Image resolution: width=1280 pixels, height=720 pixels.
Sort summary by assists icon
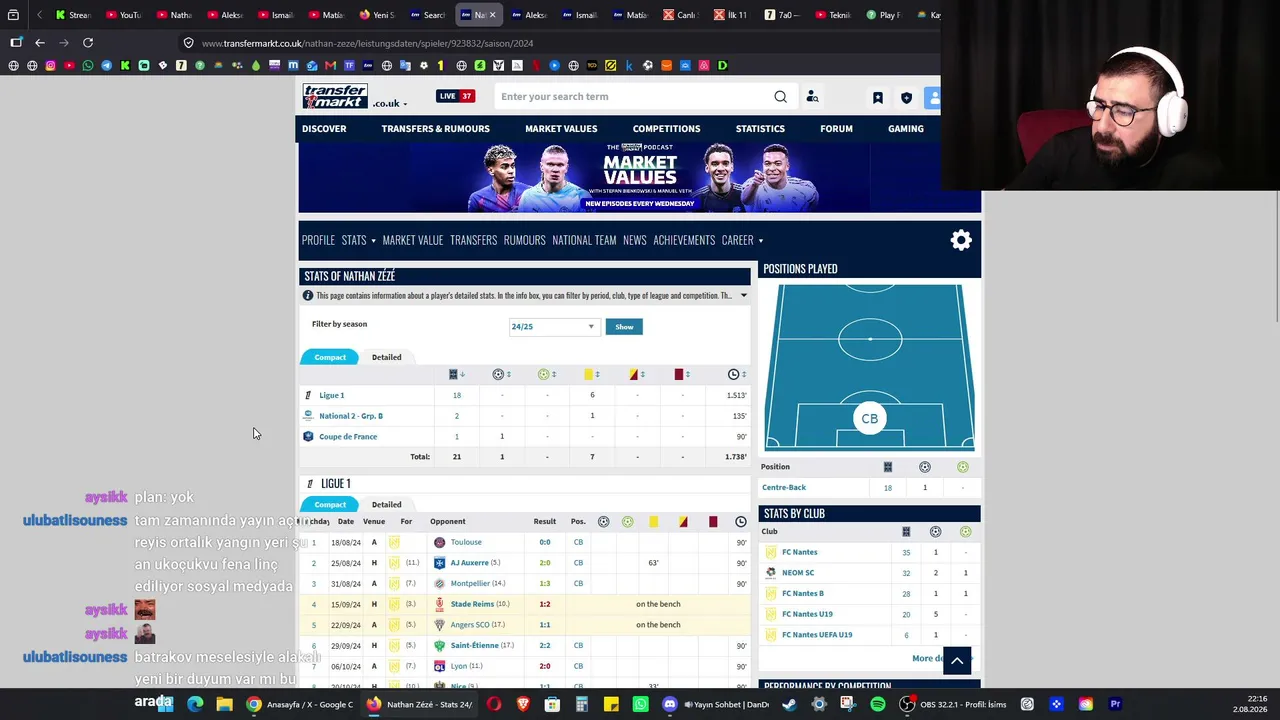click(546, 374)
